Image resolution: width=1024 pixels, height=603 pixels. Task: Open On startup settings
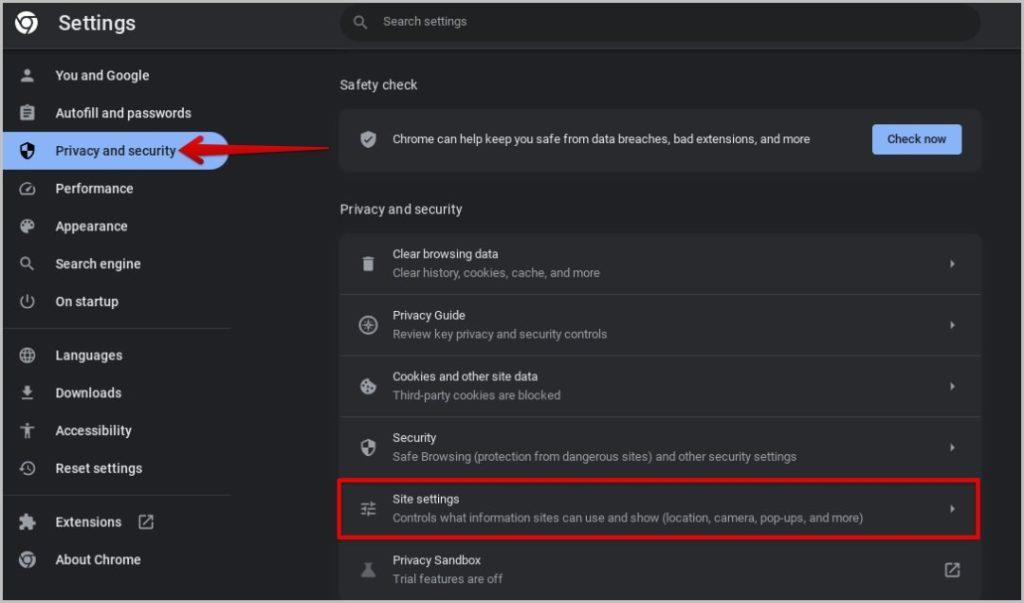pos(116,301)
